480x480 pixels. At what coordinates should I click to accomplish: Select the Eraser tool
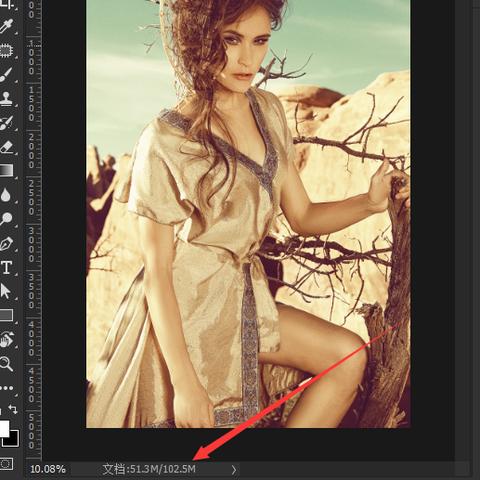tap(7, 147)
